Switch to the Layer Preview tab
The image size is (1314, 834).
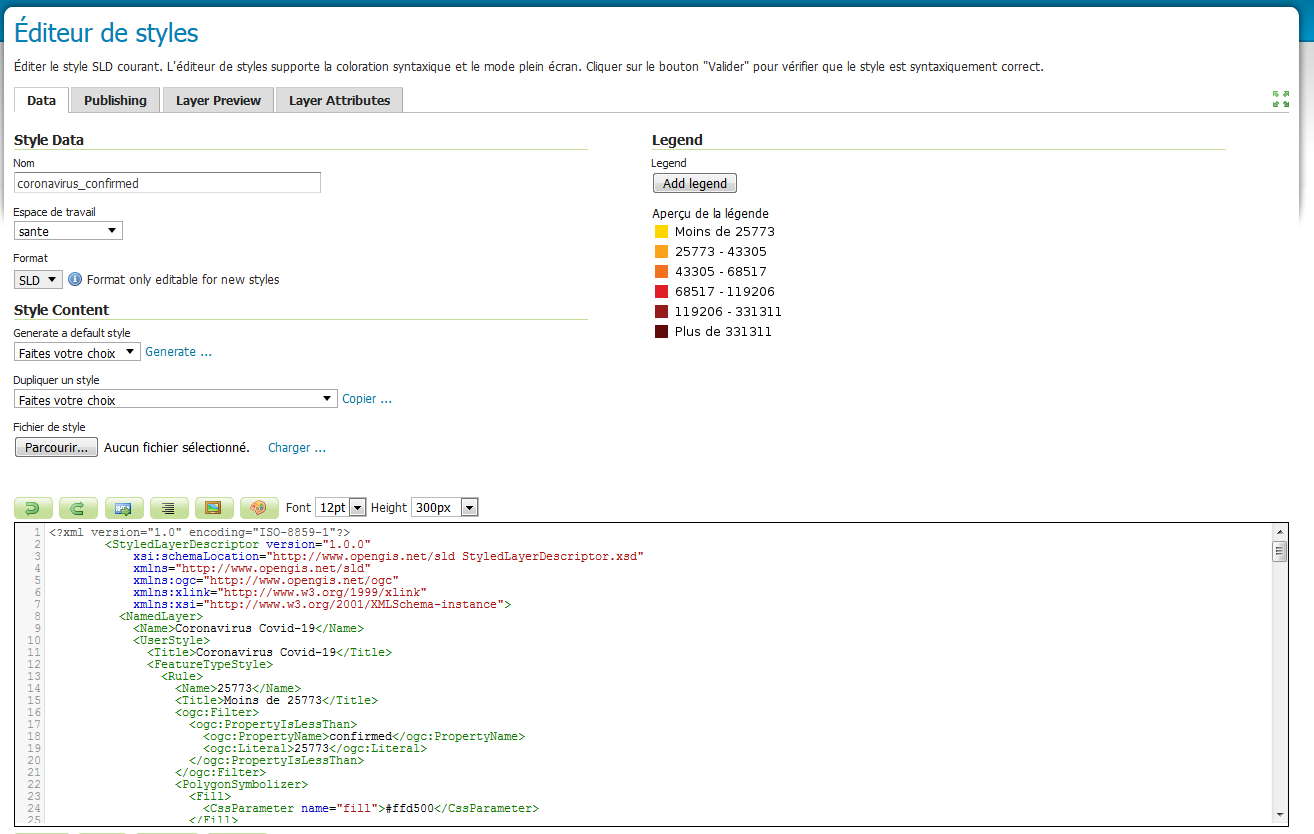218,100
